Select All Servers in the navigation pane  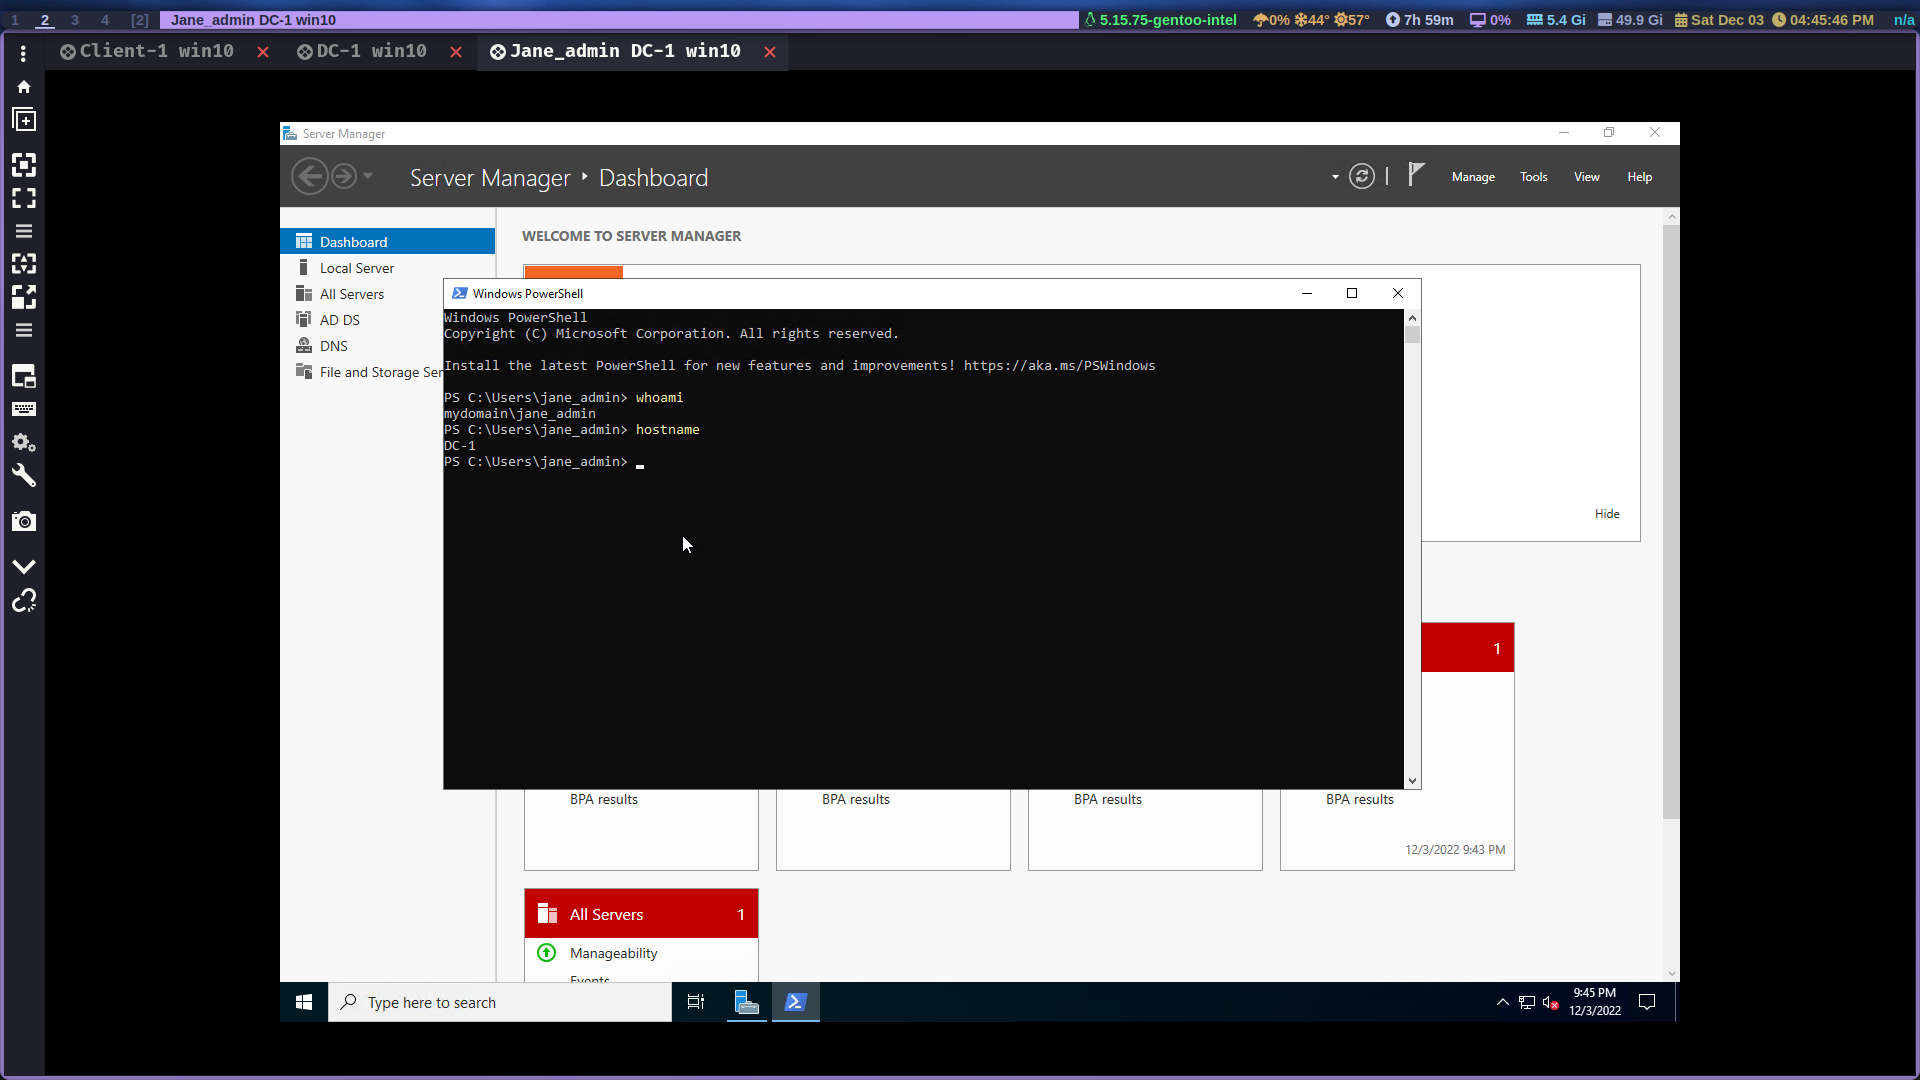click(x=388, y=294)
